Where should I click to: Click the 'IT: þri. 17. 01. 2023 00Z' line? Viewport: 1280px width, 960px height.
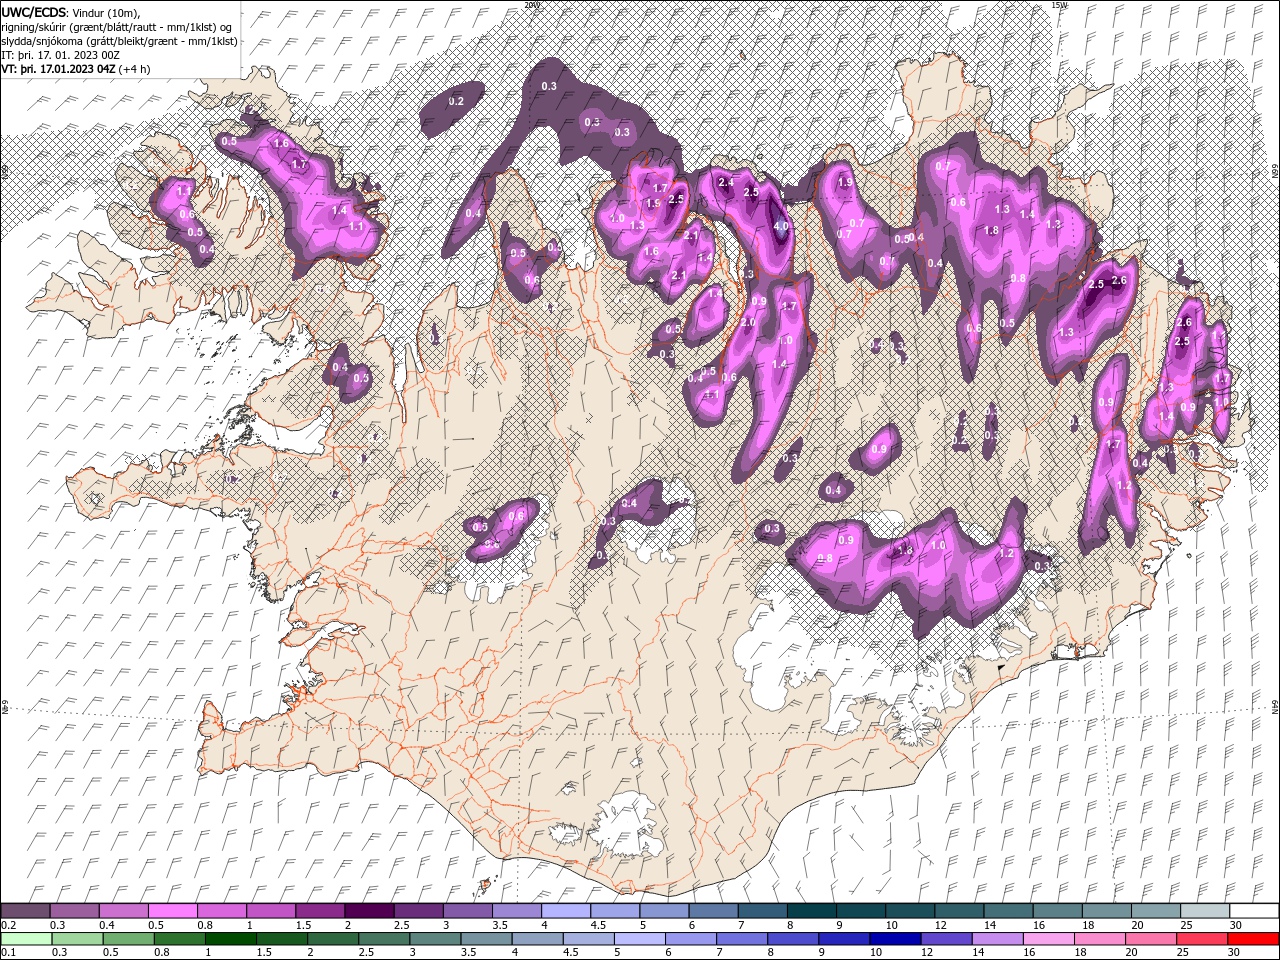tap(61, 55)
